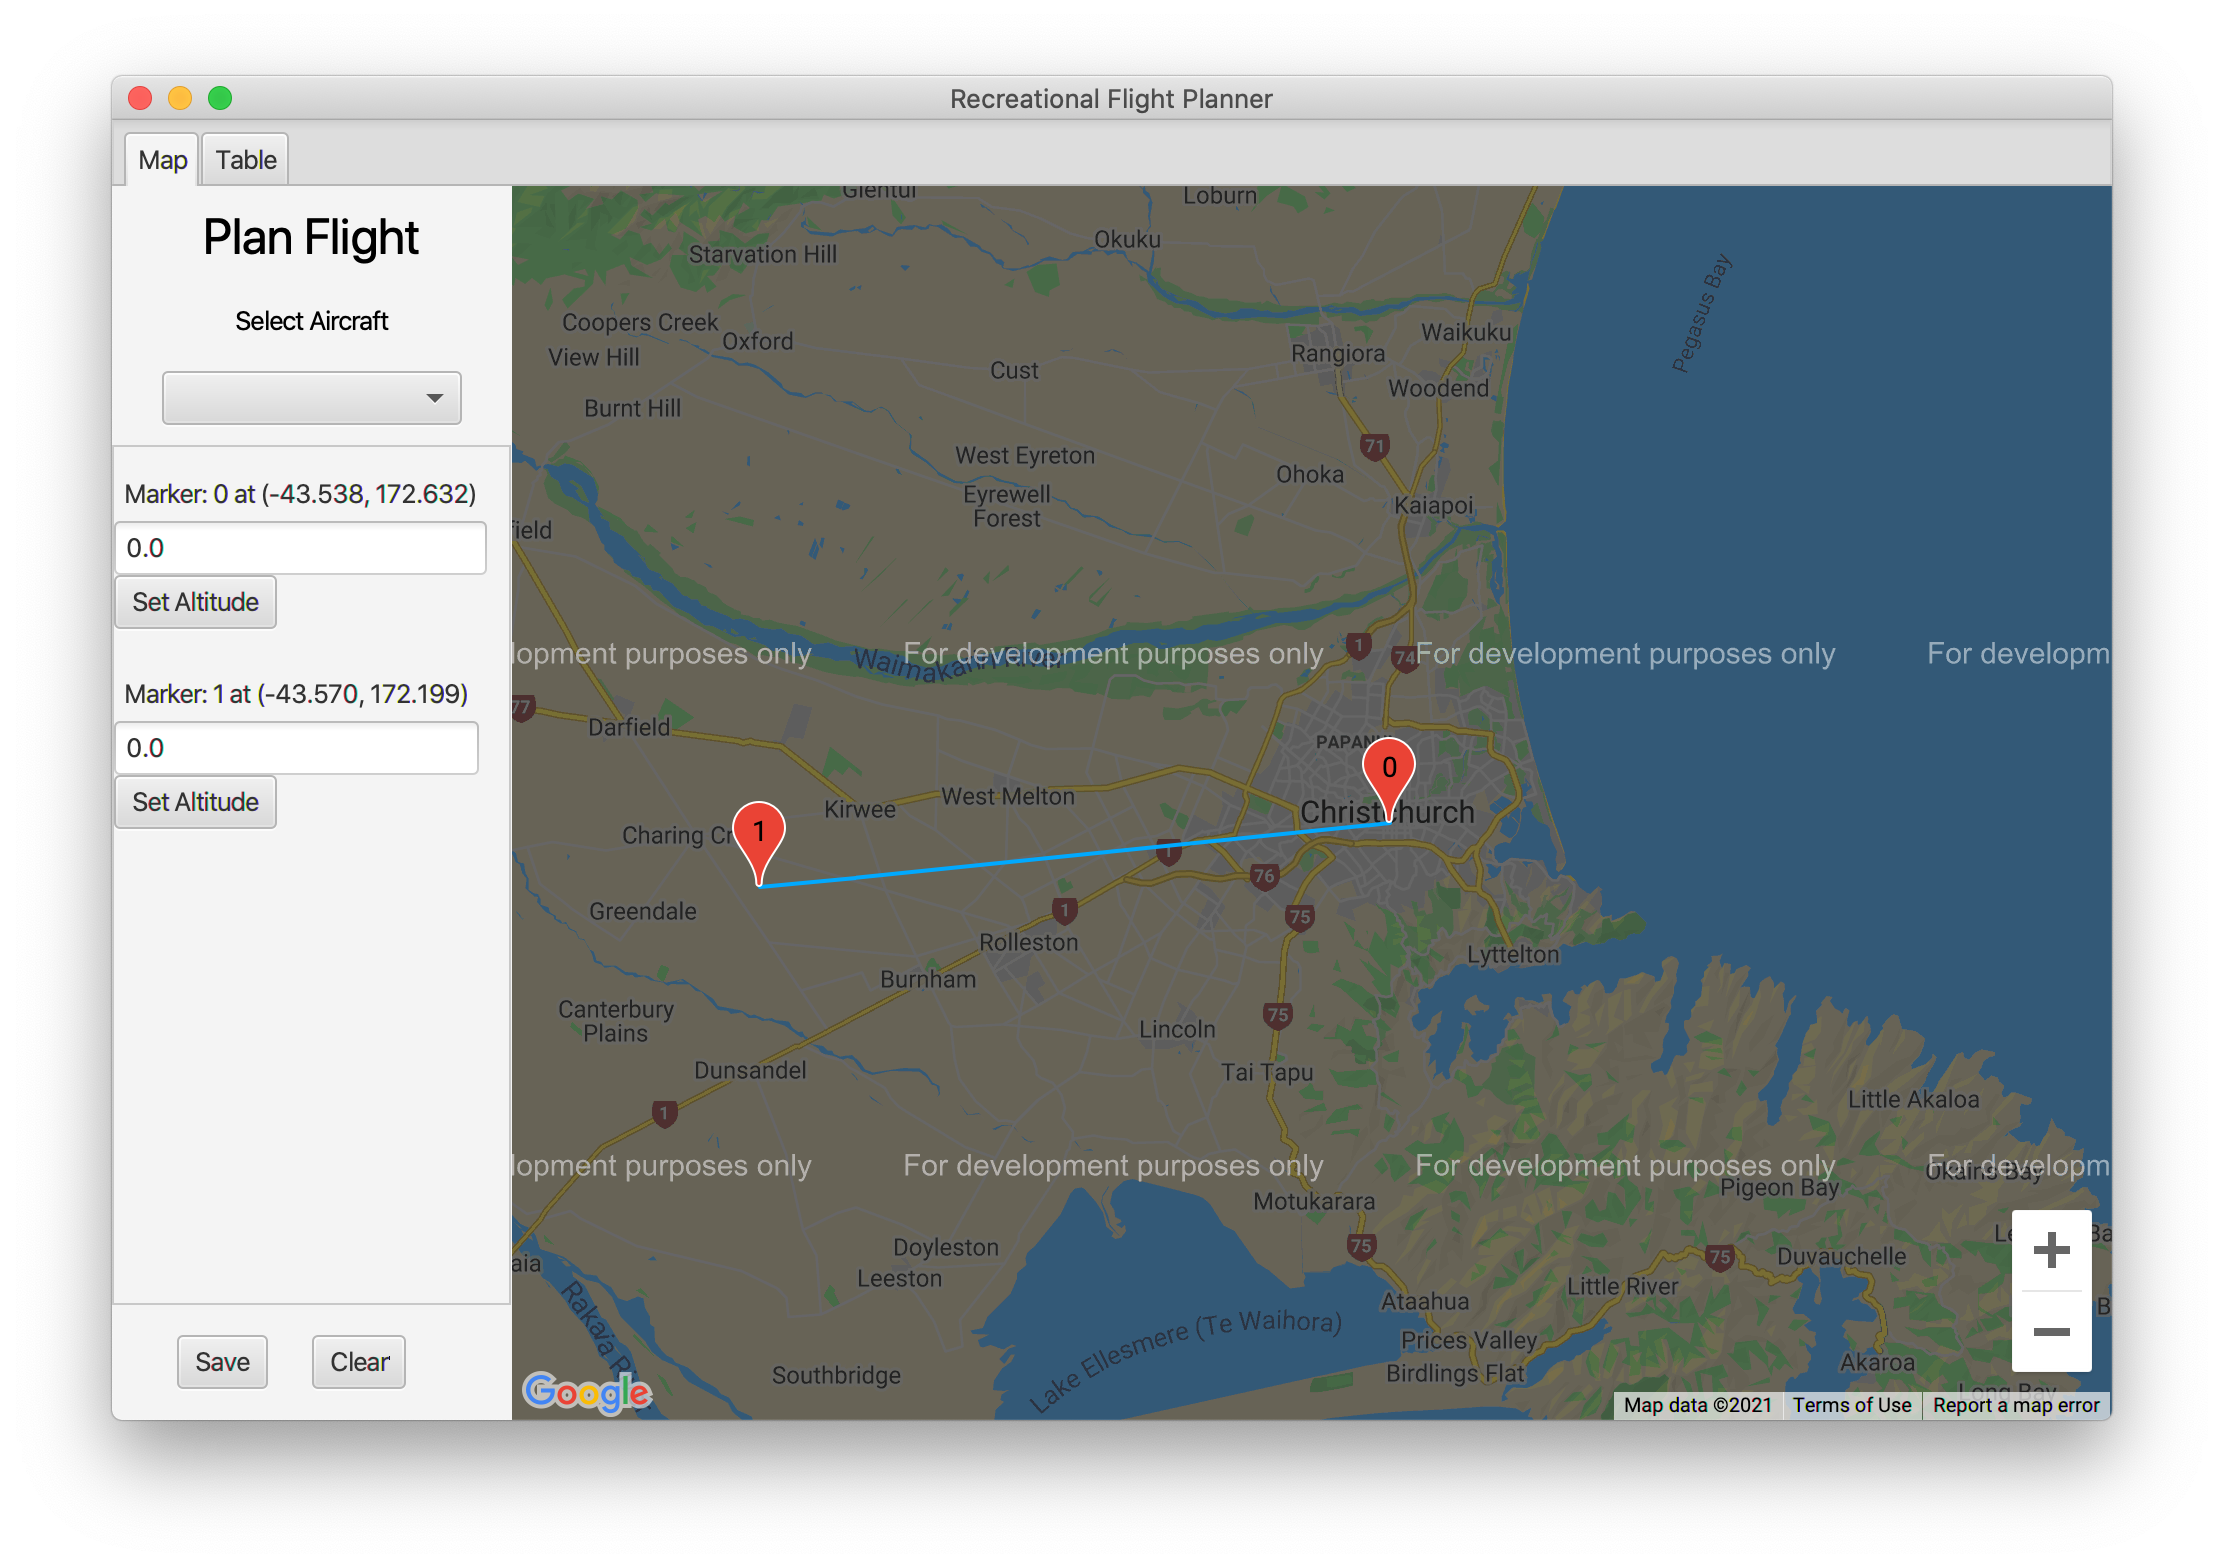Focus altitude field for Marker 0

[300, 548]
